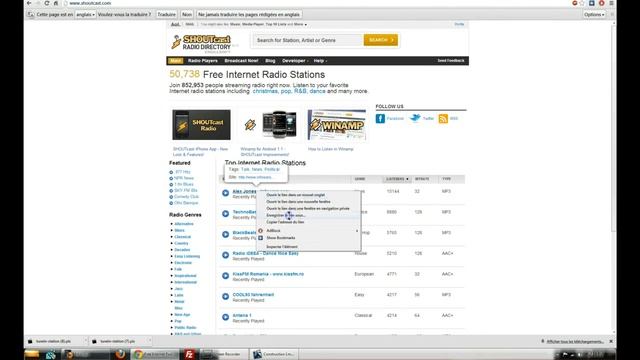Click the Winamp for Android thumbnail

coord(270,125)
